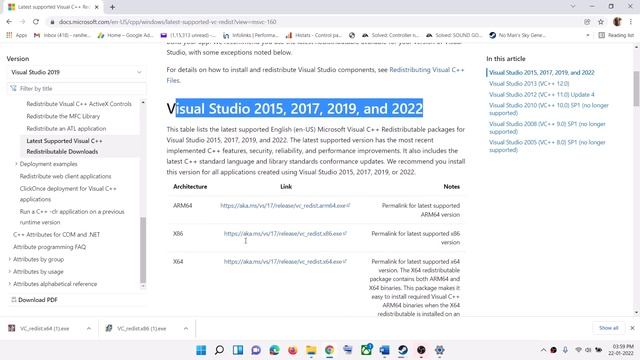640x360 pixels.
Task: Show hidden system tray icons
Action: point(543,350)
